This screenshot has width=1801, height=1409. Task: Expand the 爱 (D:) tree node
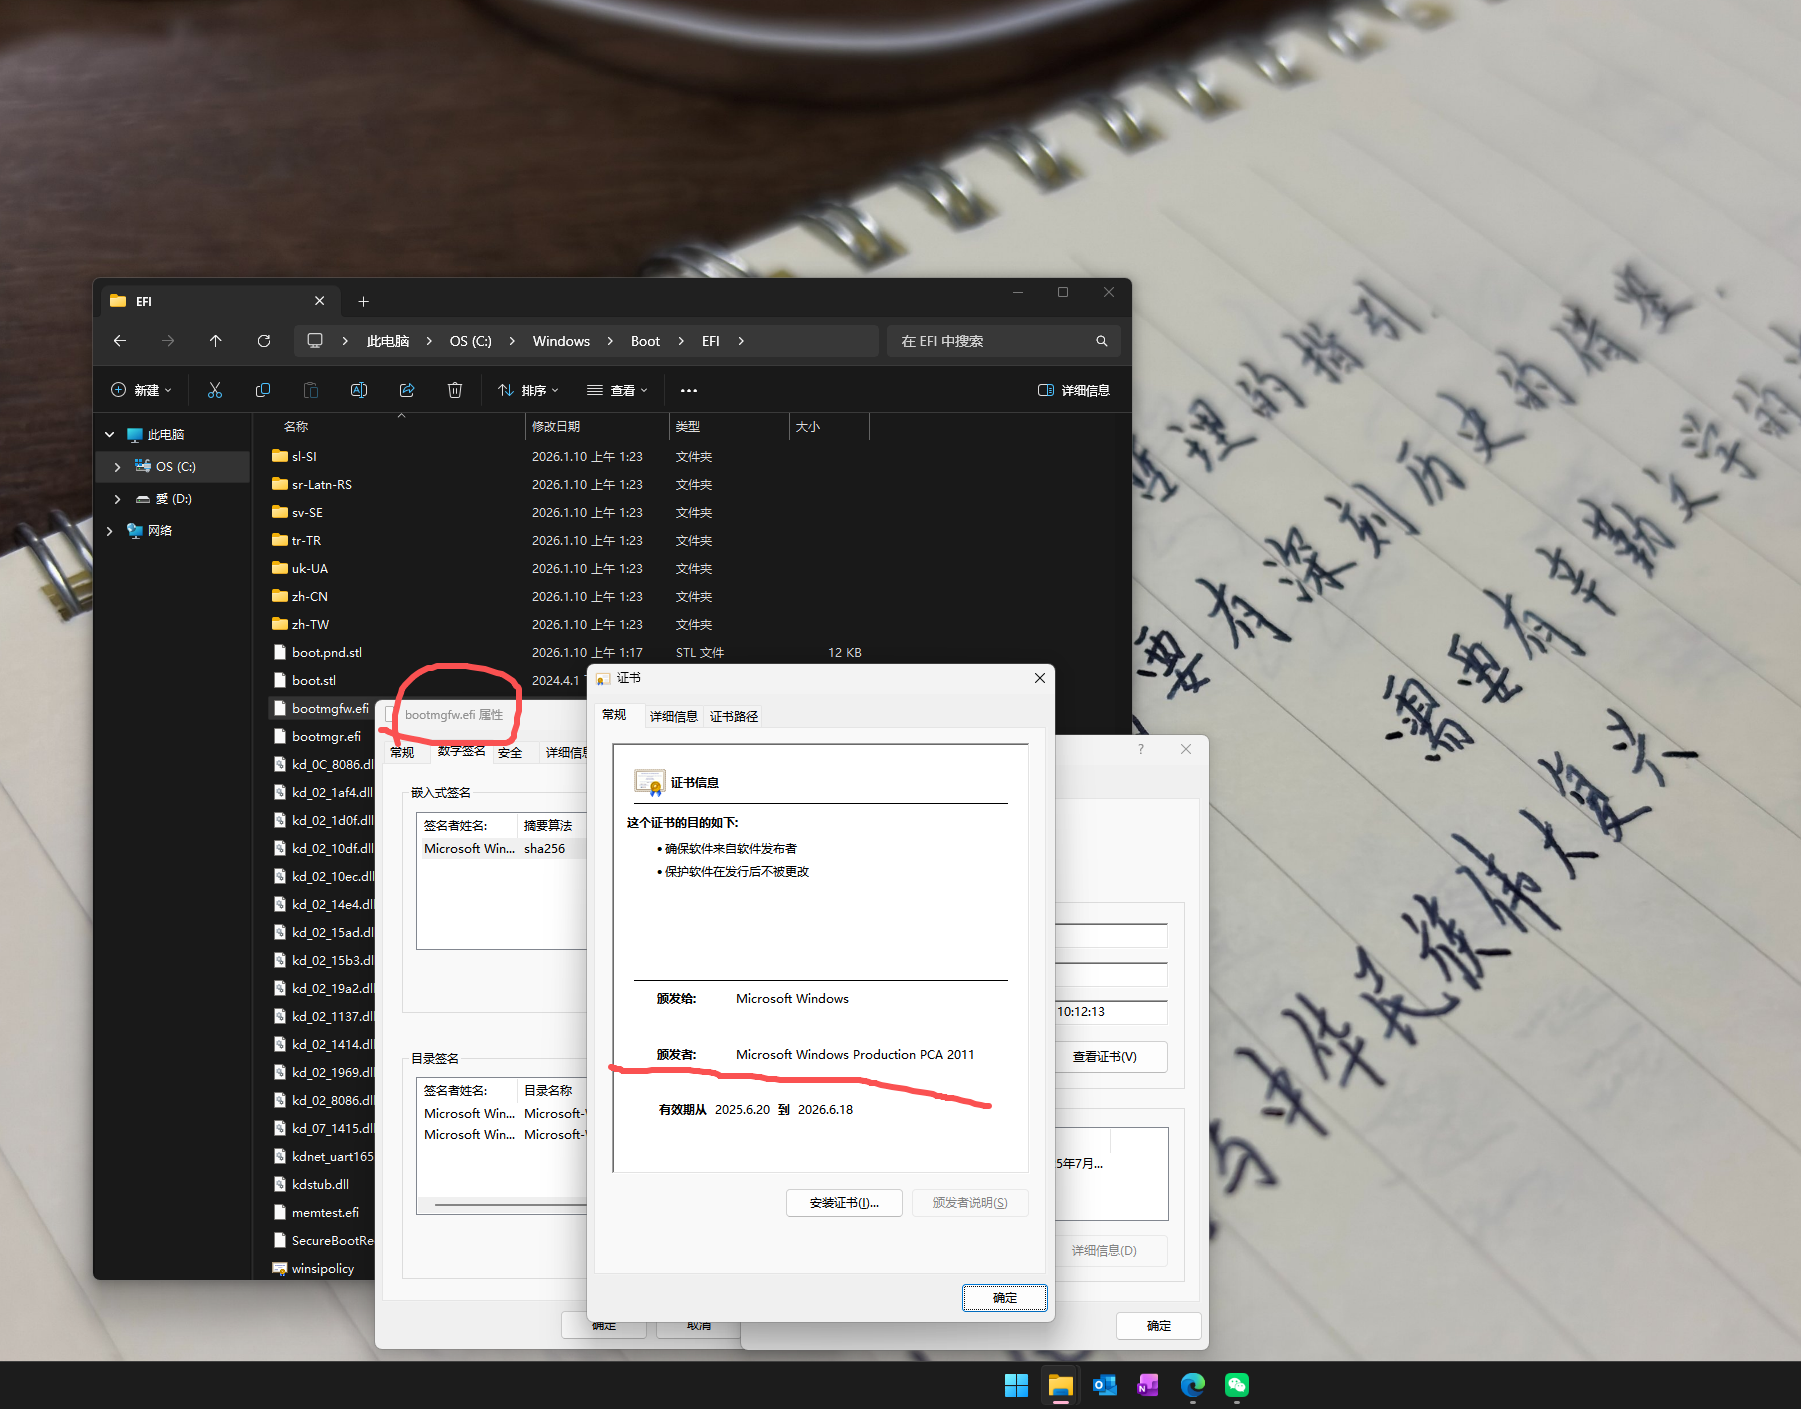point(118,499)
